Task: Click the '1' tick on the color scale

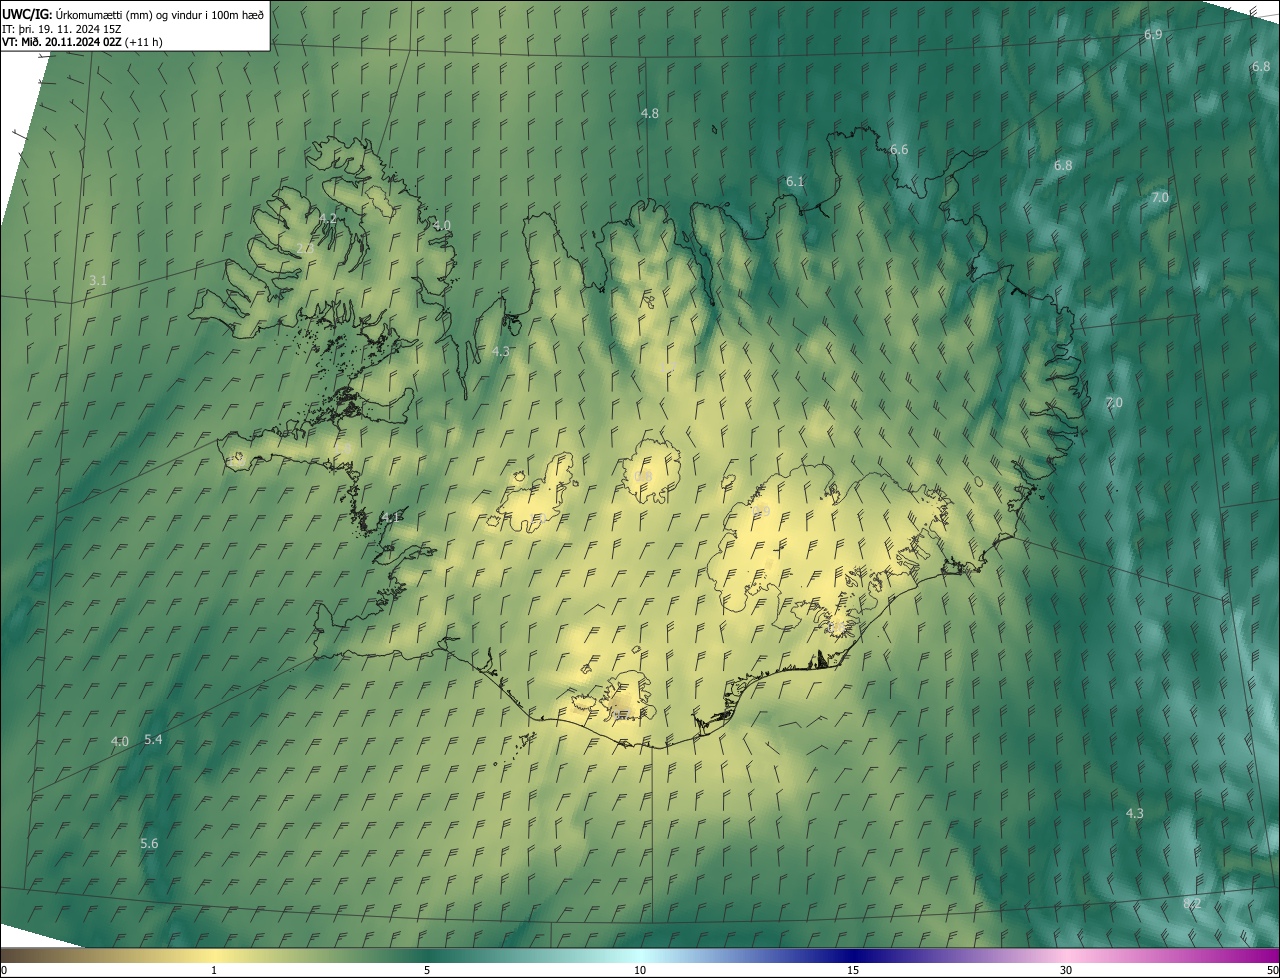Action: point(214,971)
